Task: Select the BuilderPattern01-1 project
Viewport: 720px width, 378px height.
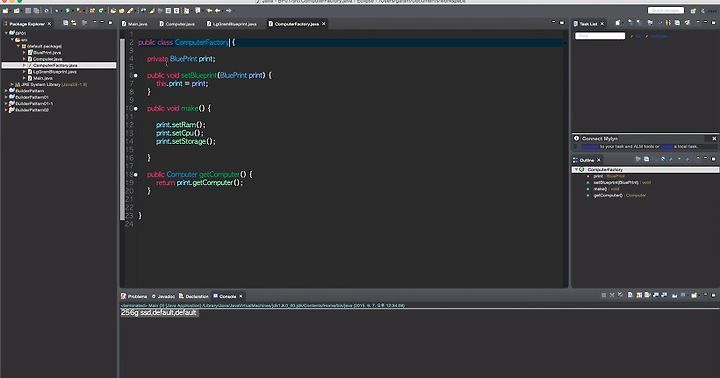Action: point(31,104)
